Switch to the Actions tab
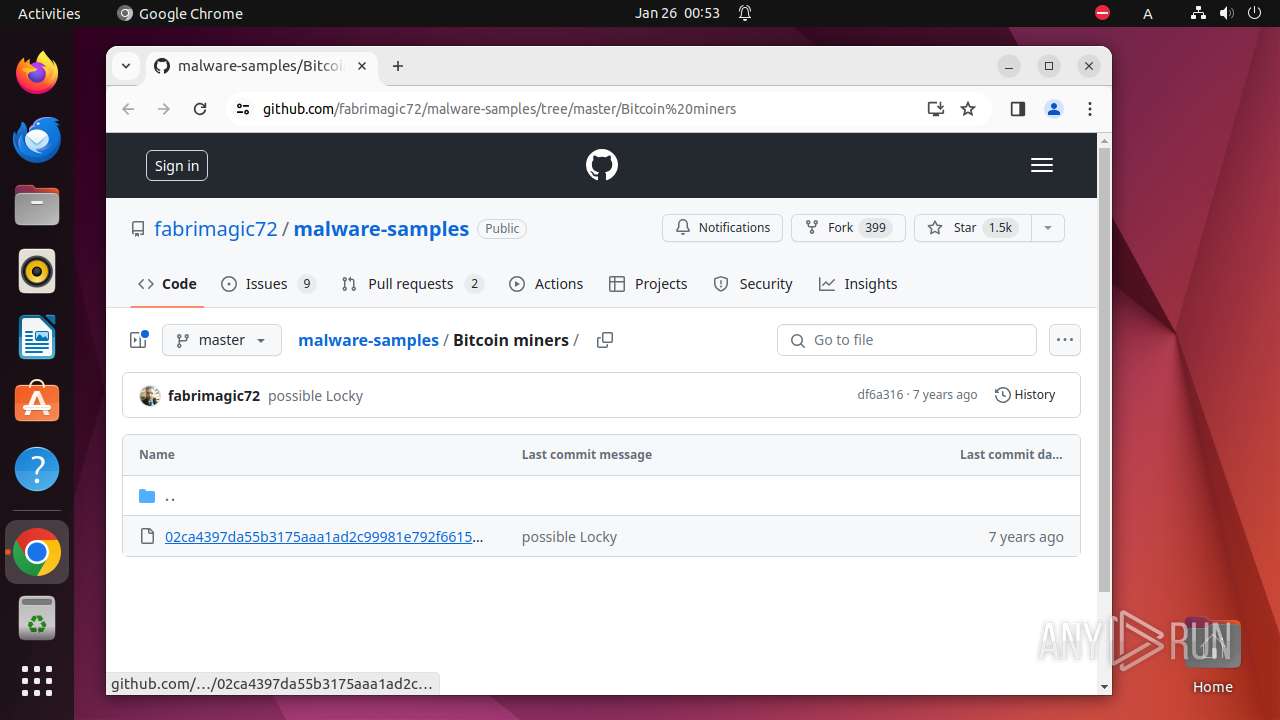Image resolution: width=1280 pixels, height=720 pixels. point(546,284)
